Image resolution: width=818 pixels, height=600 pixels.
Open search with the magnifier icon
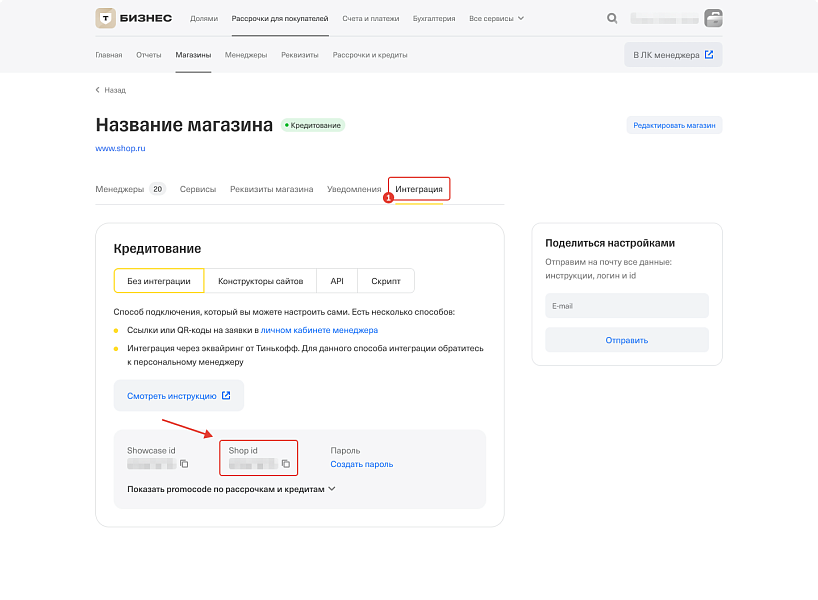(611, 17)
